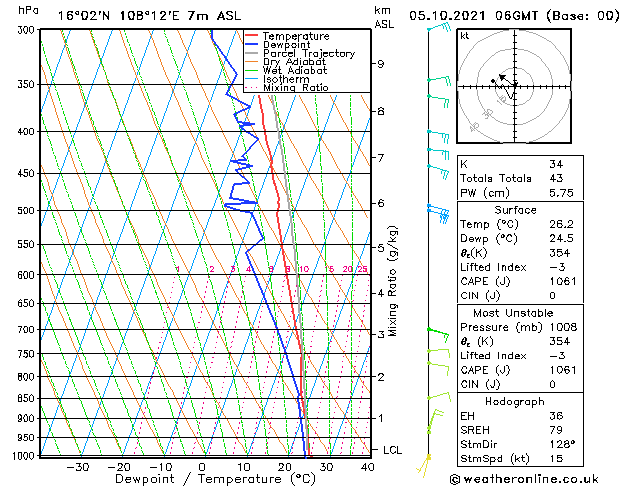The height and width of the screenshot is (486, 629).
Task: Click the cyan wind barb at 400 hPa
Action: [438, 136]
